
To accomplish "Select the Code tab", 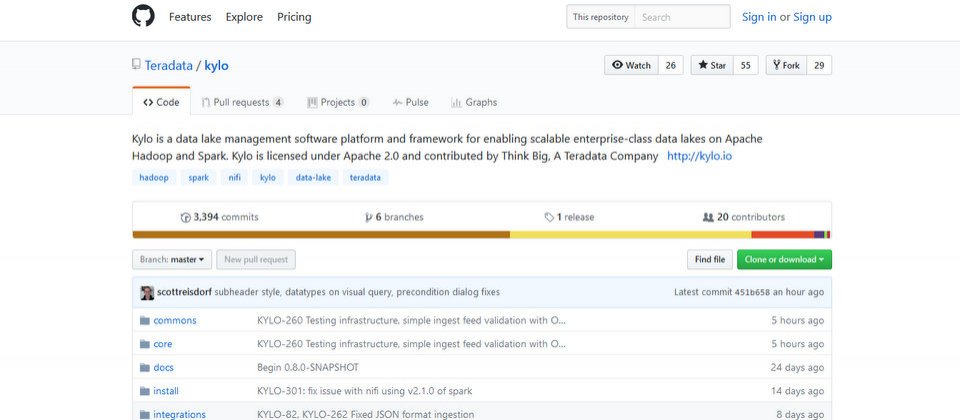I will click(x=161, y=102).
